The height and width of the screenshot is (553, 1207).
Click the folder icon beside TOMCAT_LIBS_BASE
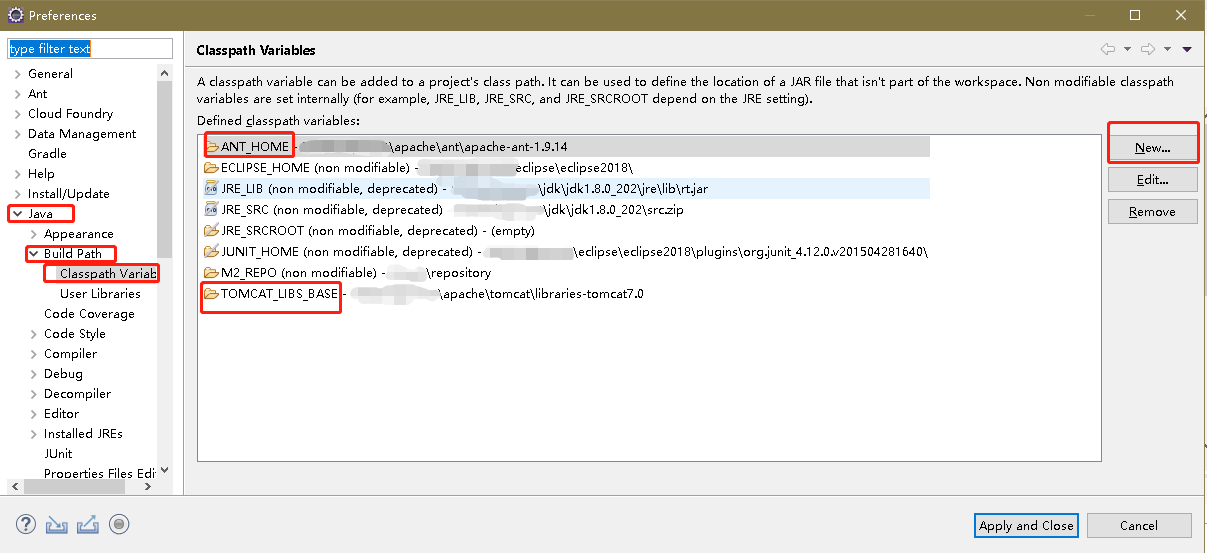pos(211,294)
